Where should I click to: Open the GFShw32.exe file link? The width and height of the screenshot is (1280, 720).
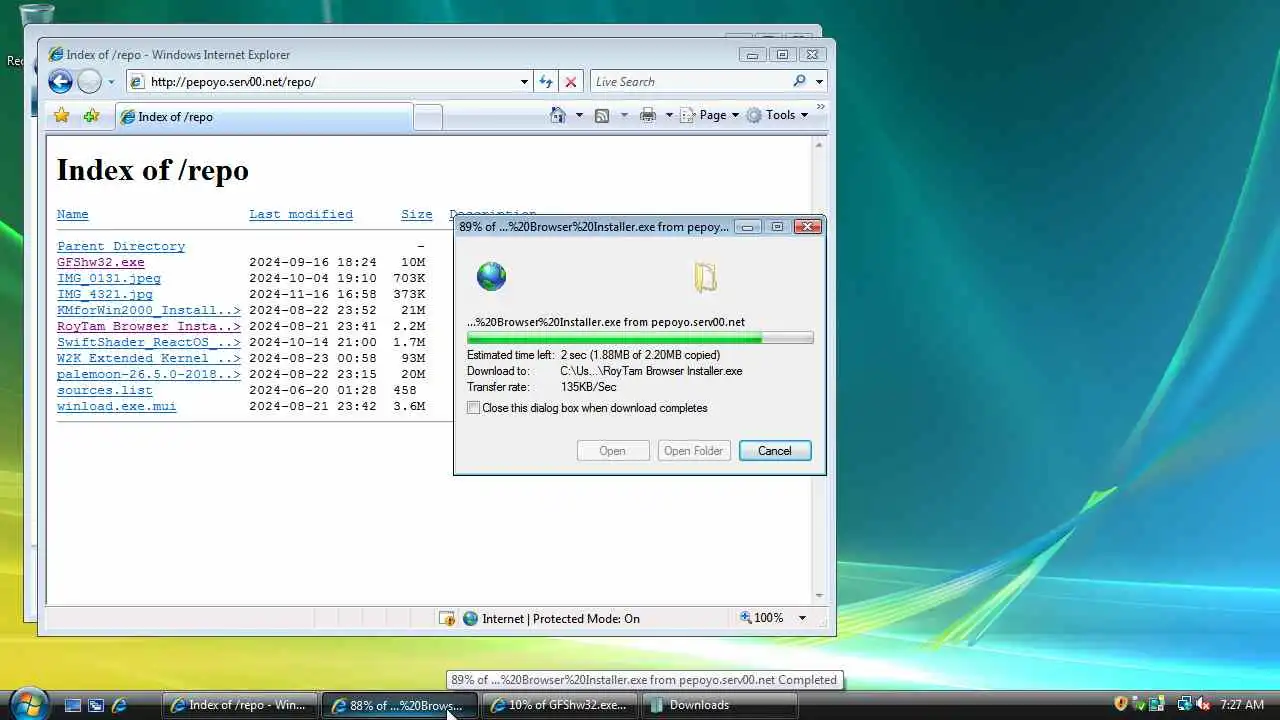point(101,262)
